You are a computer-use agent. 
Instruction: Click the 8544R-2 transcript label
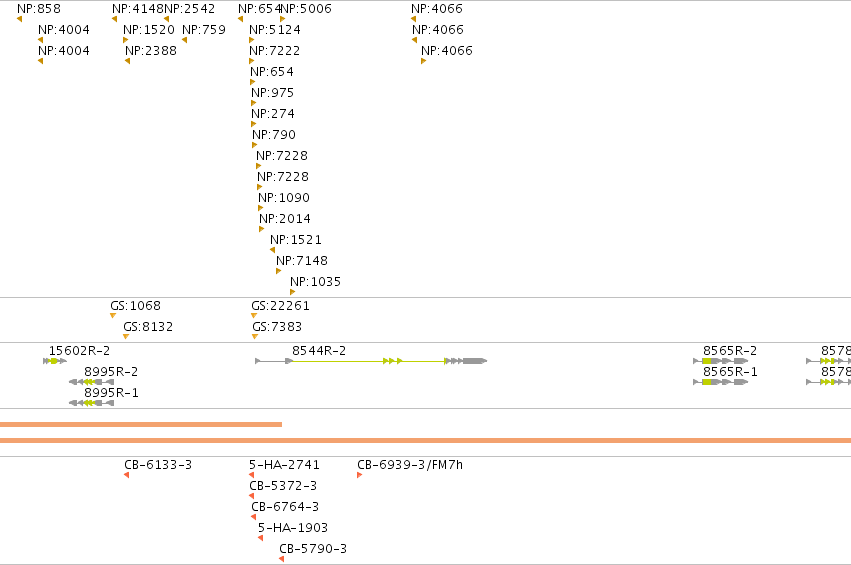point(319,351)
